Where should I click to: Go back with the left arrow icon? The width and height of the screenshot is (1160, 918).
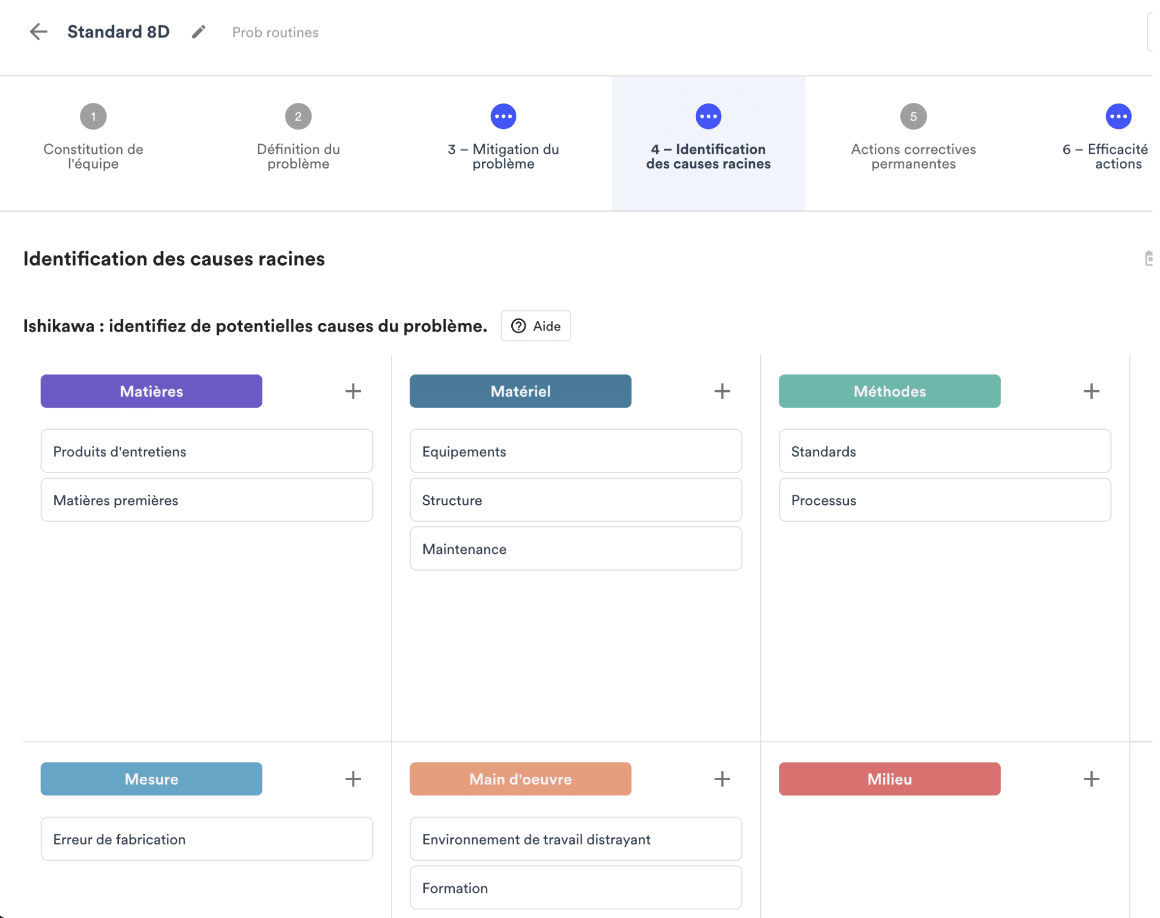(x=38, y=32)
